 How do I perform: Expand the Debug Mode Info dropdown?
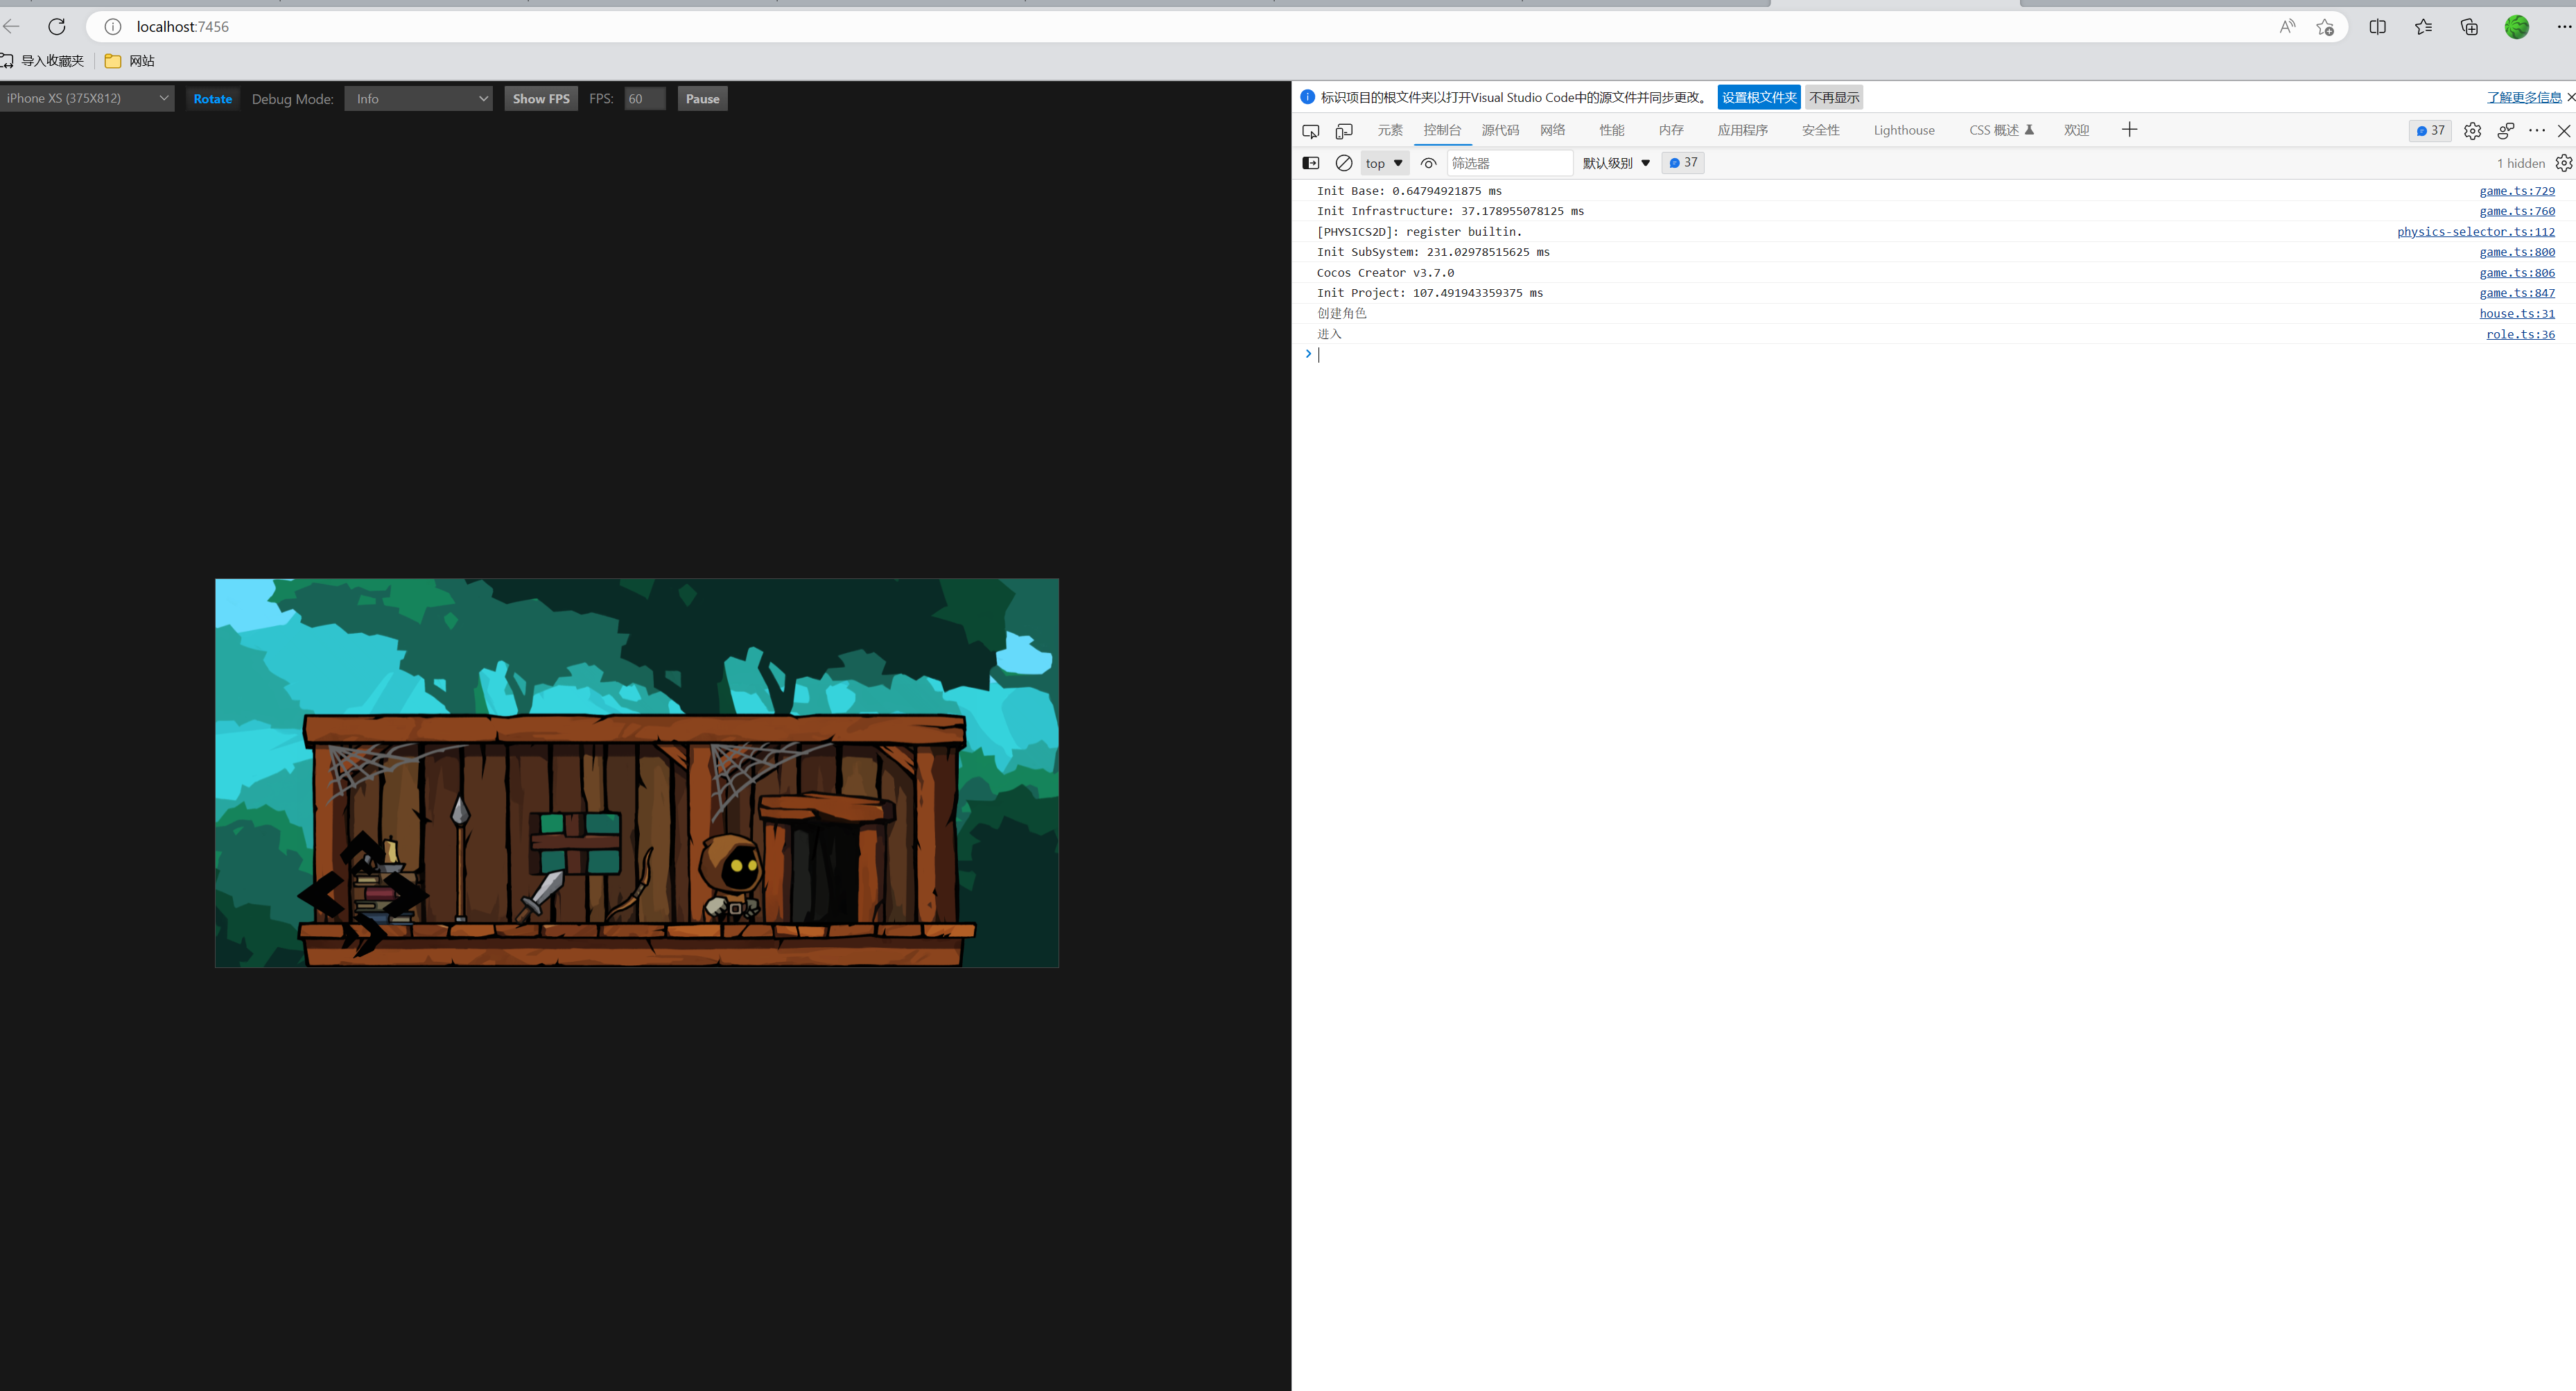coord(418,99)
